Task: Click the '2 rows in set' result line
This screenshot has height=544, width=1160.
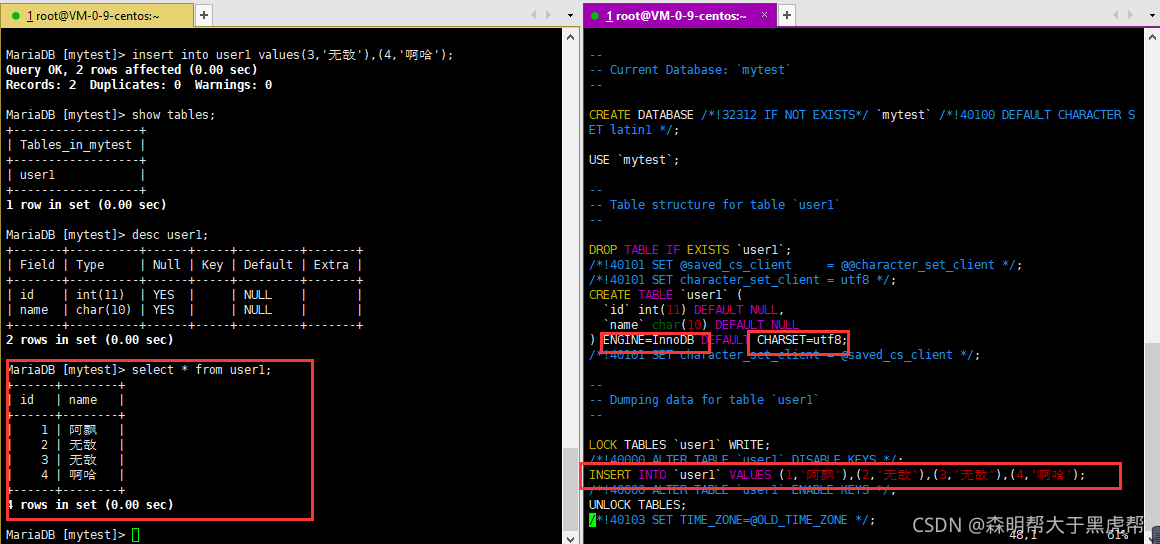Action: (x=90, y=340)
